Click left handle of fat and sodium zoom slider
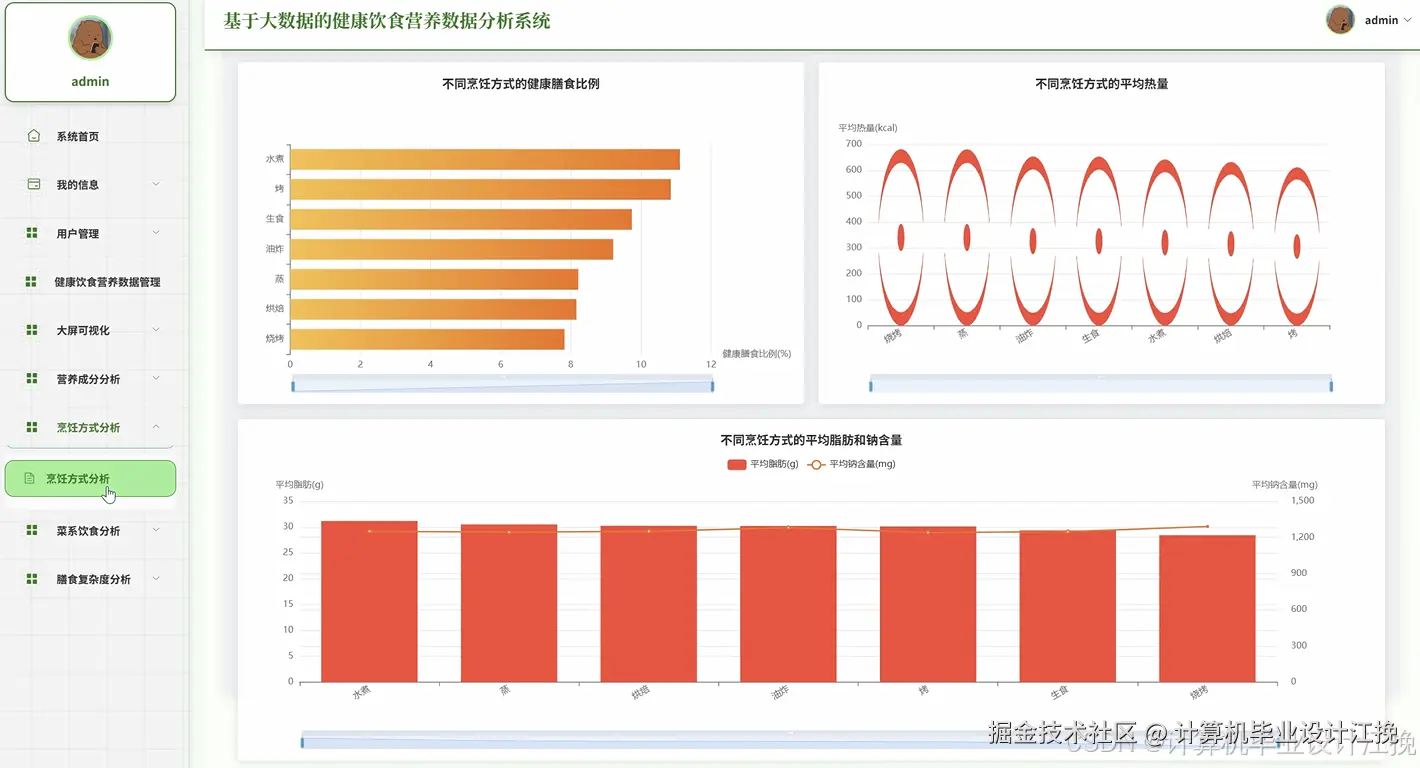 [x=303, y=742]
